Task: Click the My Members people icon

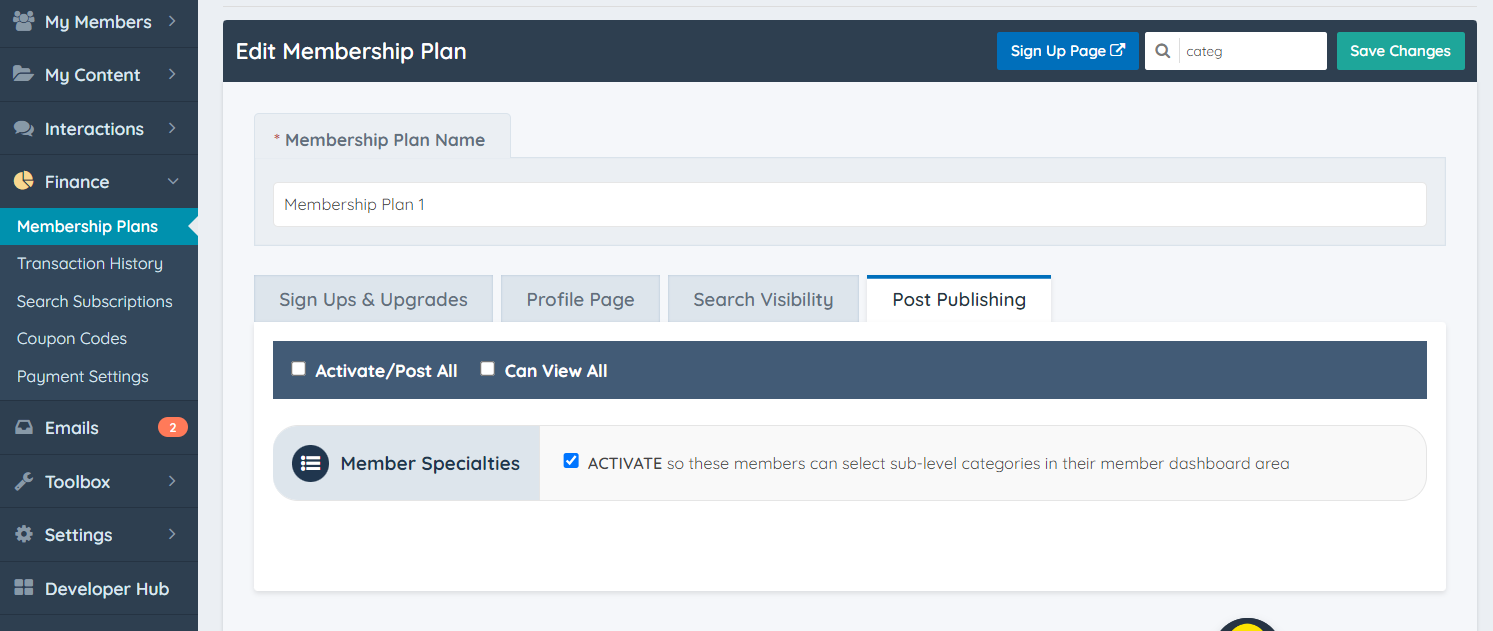Action: 24,21
